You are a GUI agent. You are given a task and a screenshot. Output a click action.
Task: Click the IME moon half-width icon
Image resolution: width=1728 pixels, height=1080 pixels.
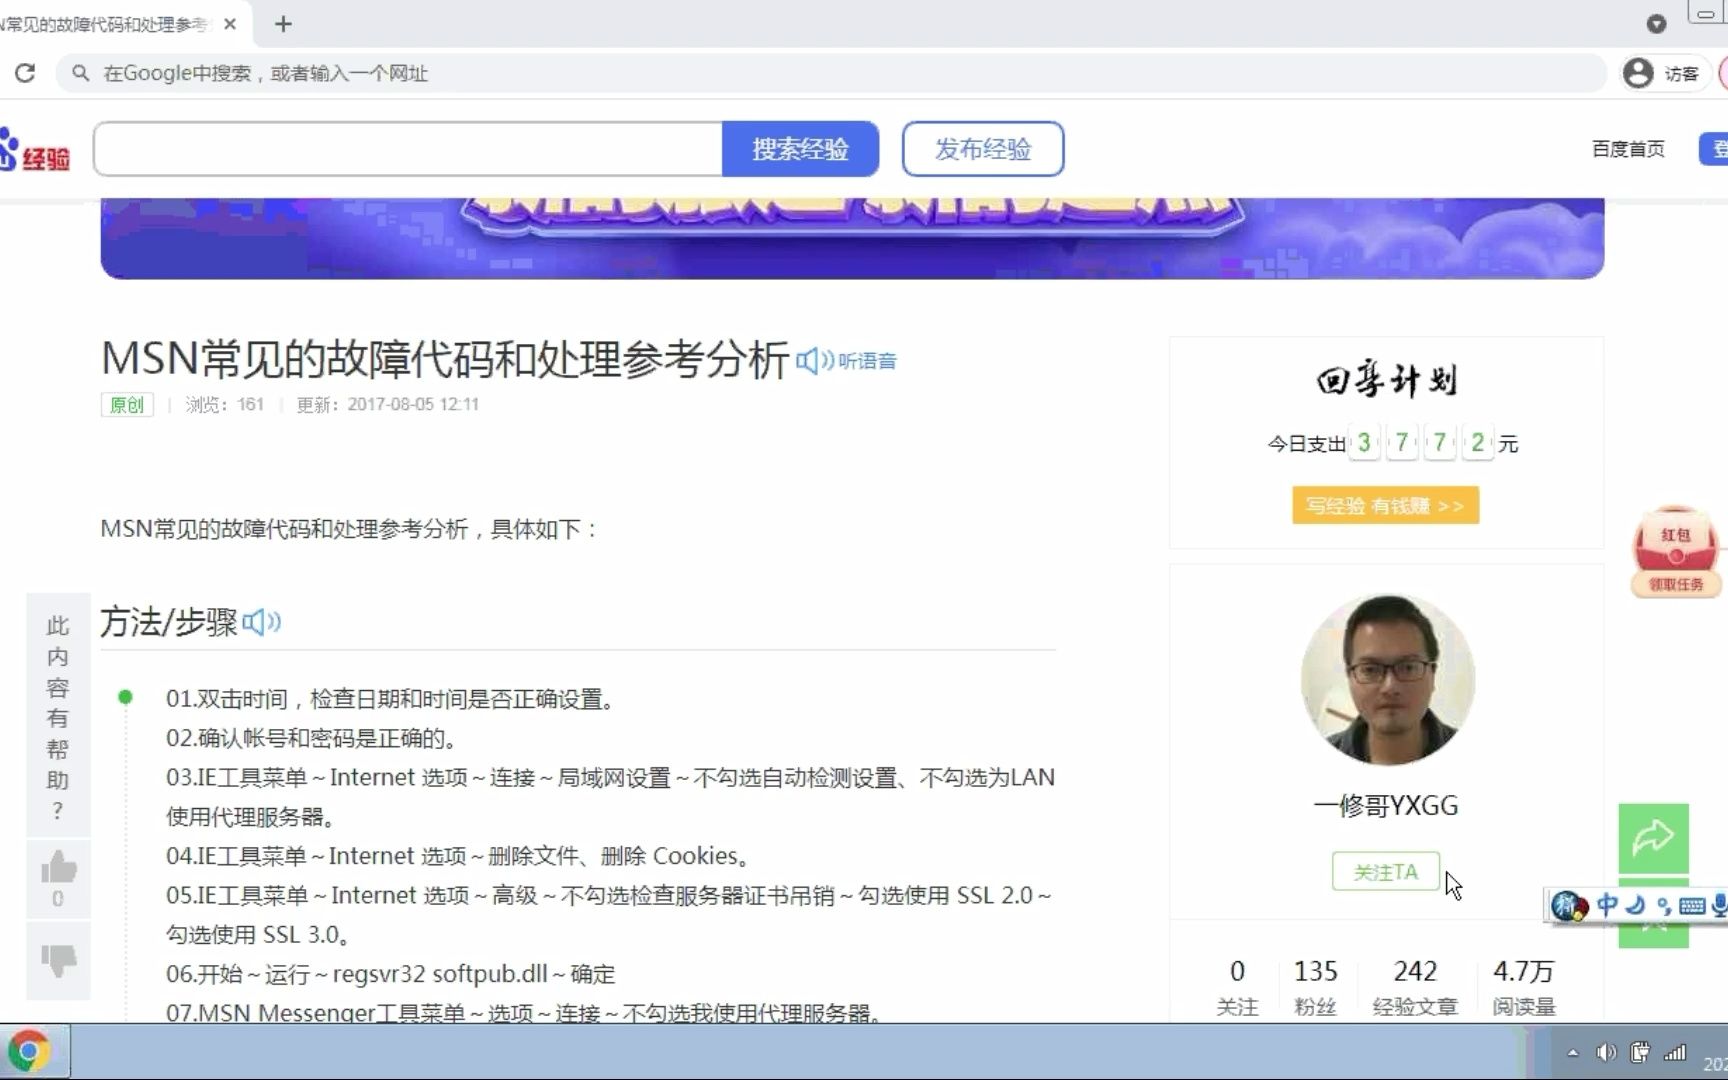coord(1635,905)
